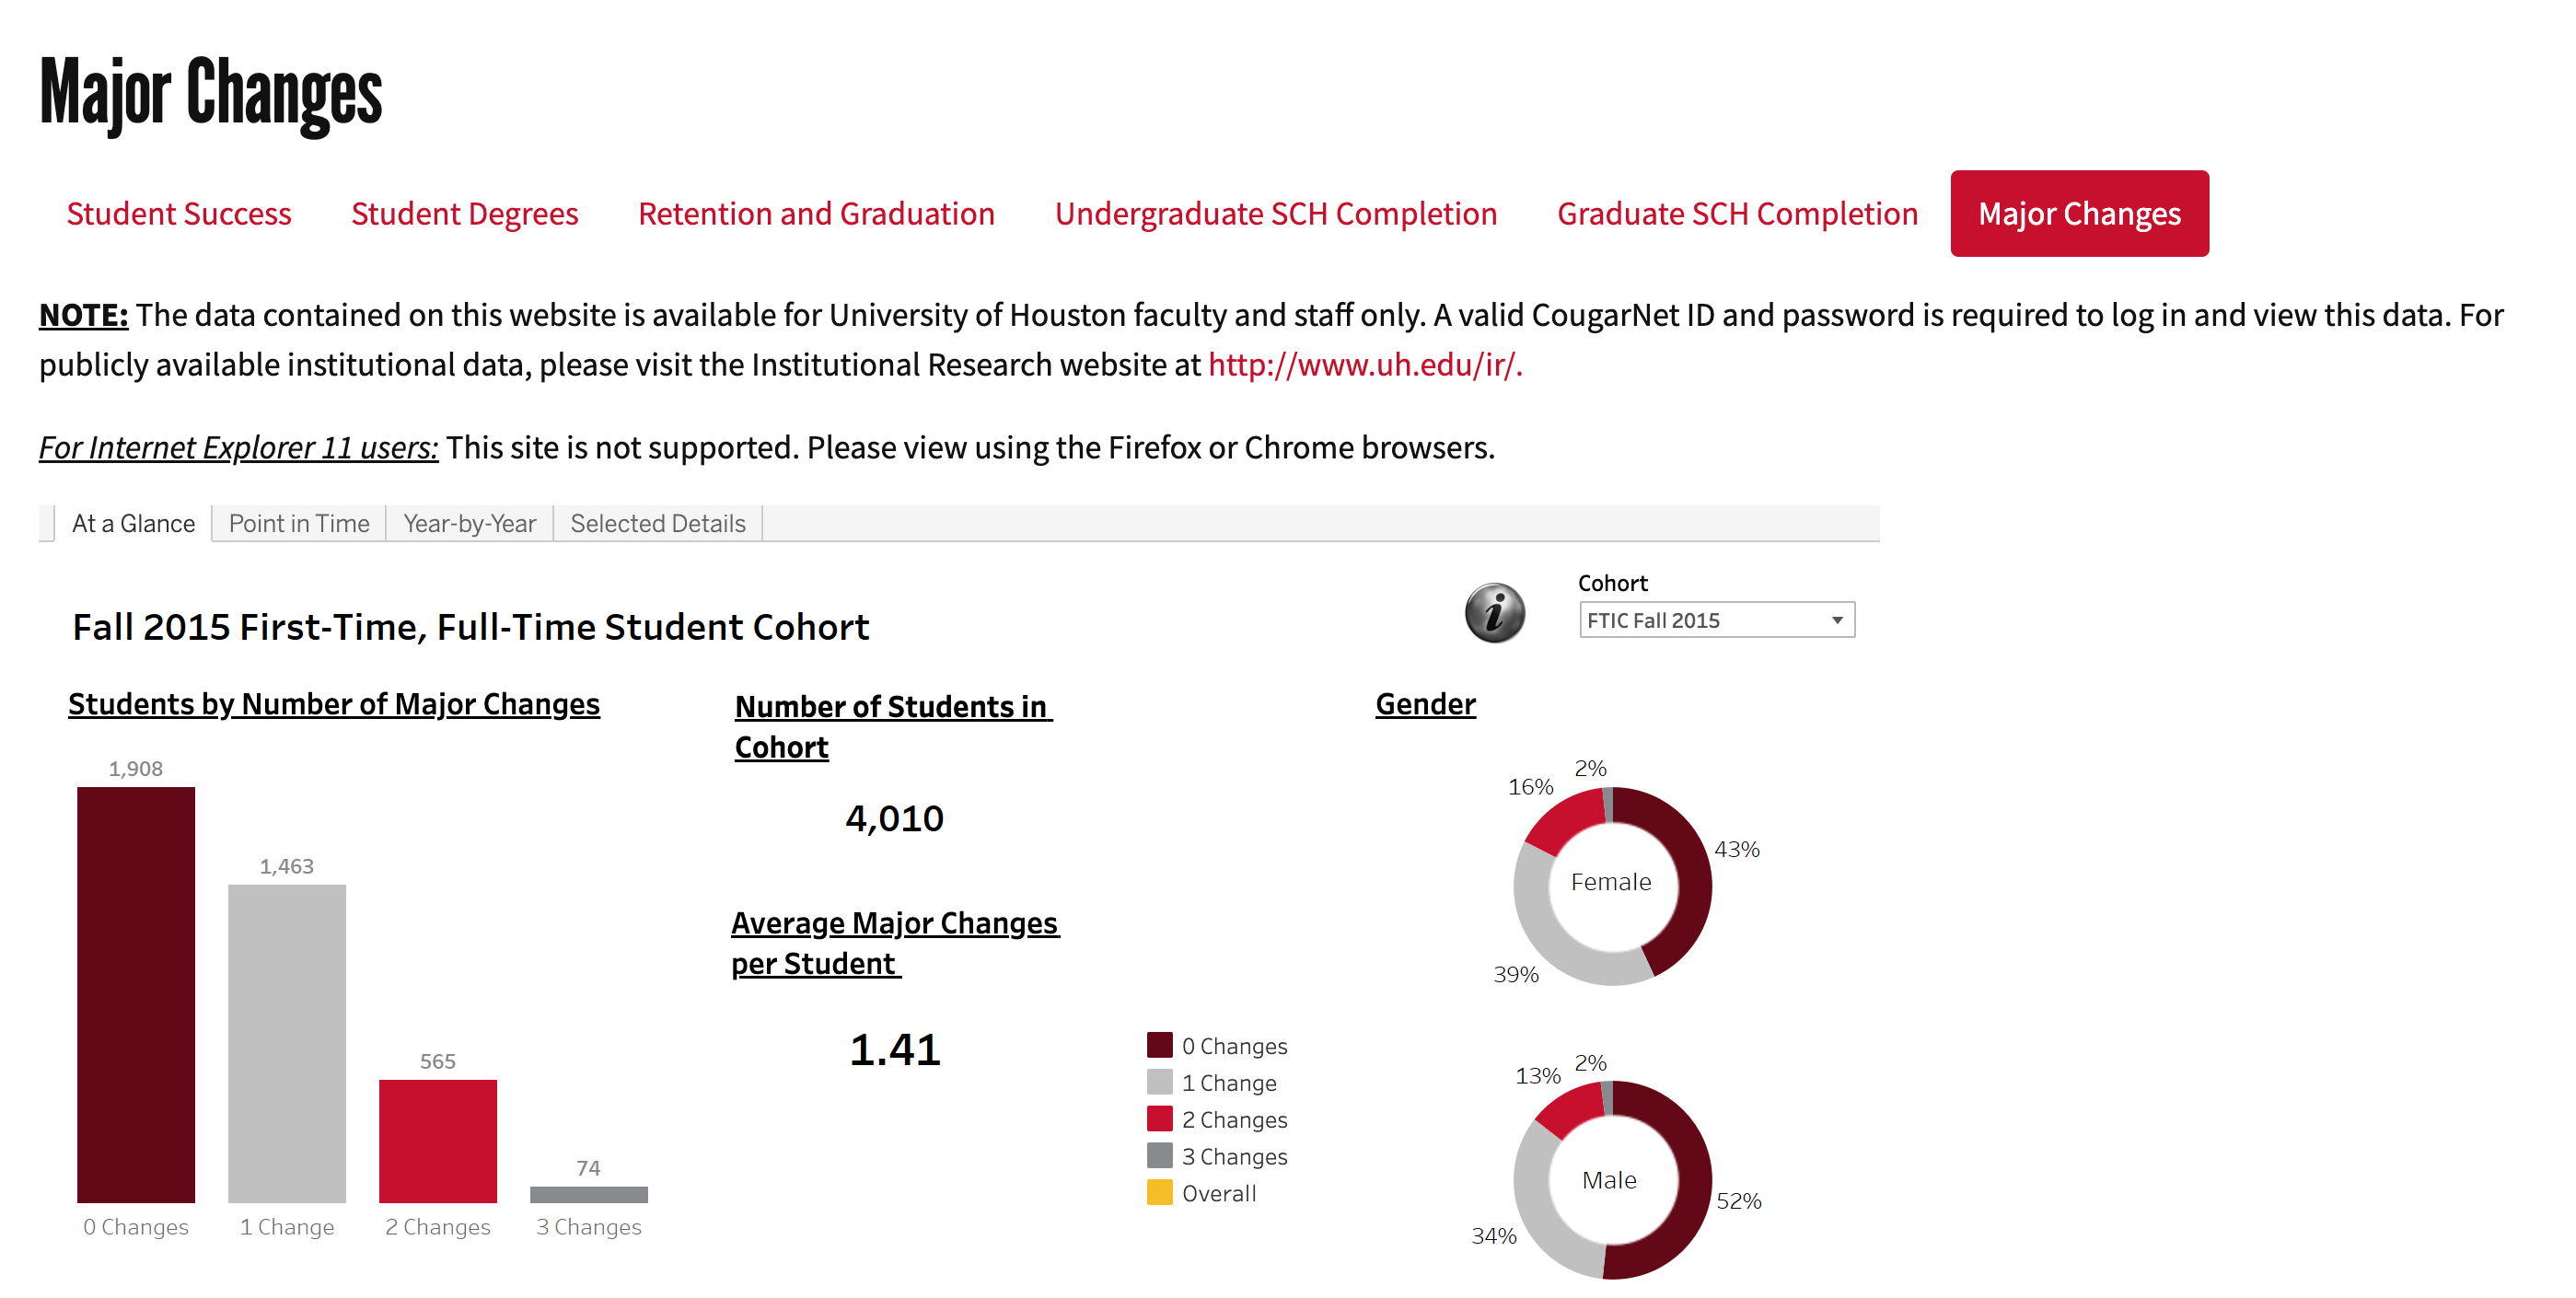Click the 0 Changes legend swatch
The image size is (2576, 1298).
click(1159, 1045)
